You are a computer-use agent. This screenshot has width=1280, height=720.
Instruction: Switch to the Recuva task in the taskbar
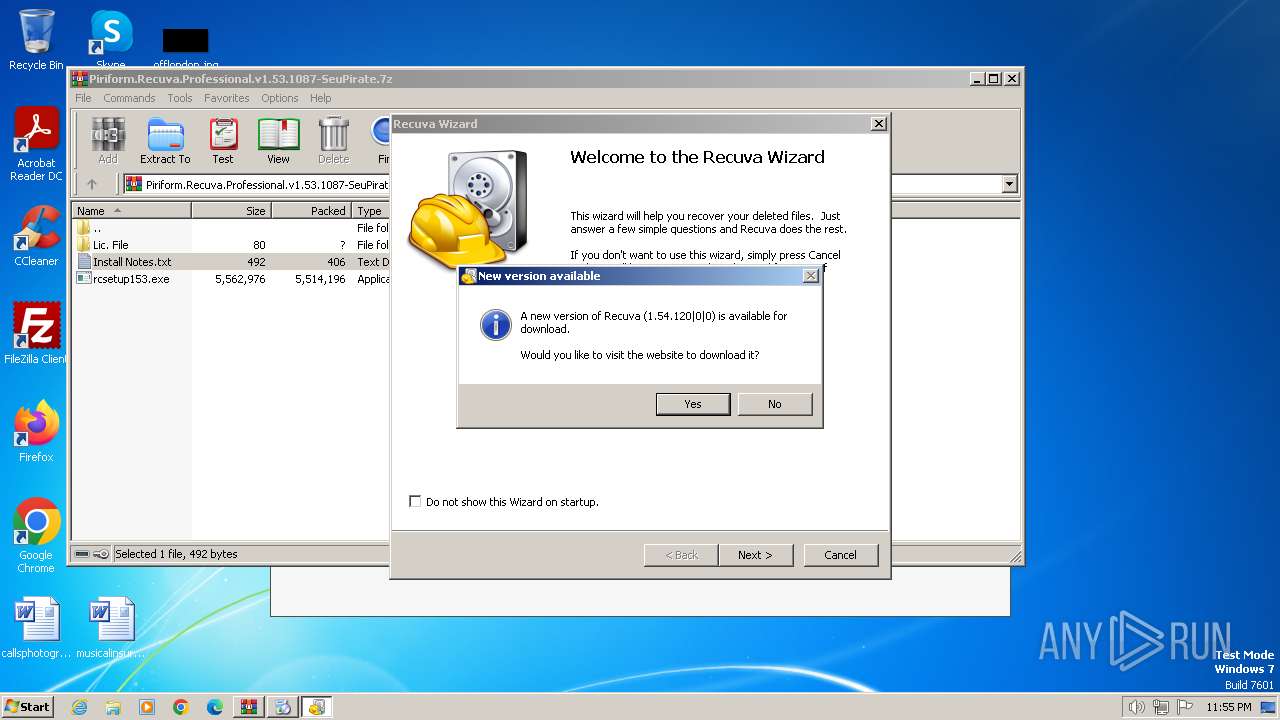(x=317, y=707)
